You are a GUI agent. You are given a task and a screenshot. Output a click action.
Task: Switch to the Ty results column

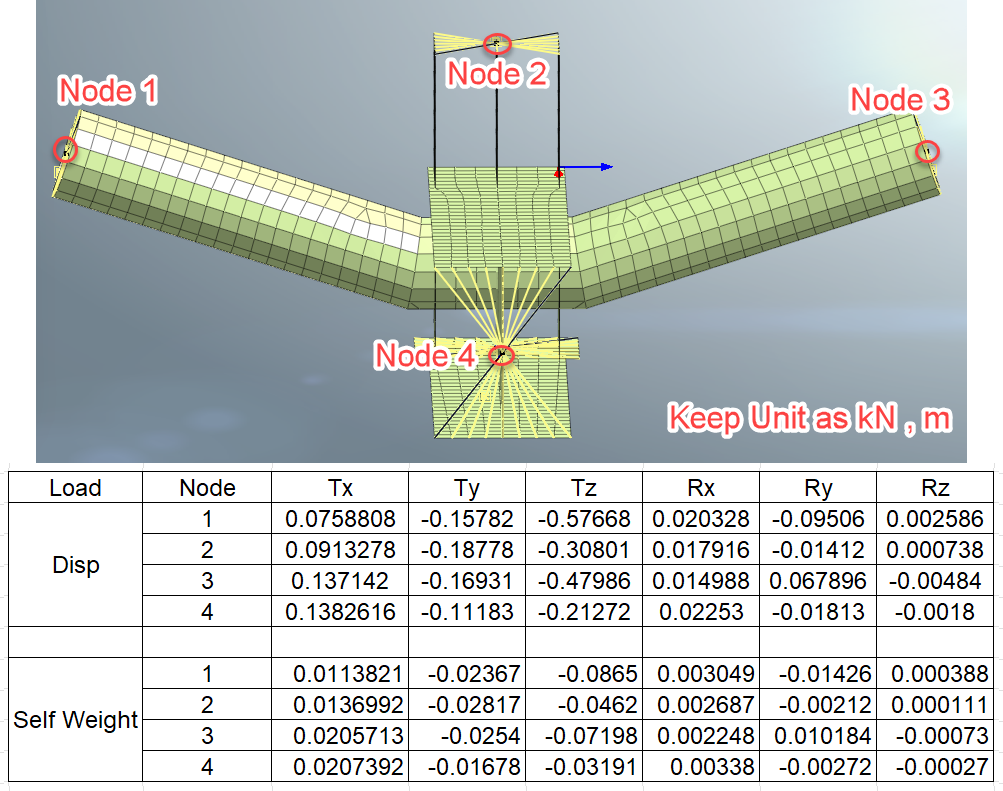(469, 488)
